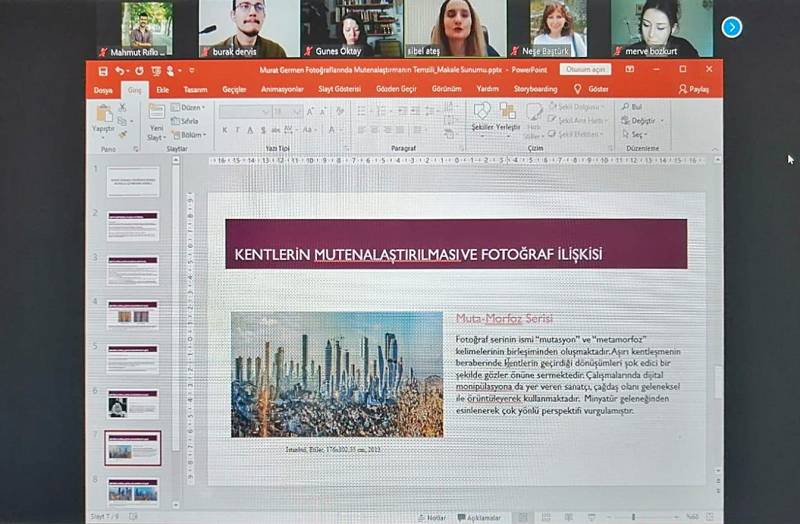Expand the Düzen layout dropdown
800x524 pixels.
pyautogui.click(x=191, y=107)
